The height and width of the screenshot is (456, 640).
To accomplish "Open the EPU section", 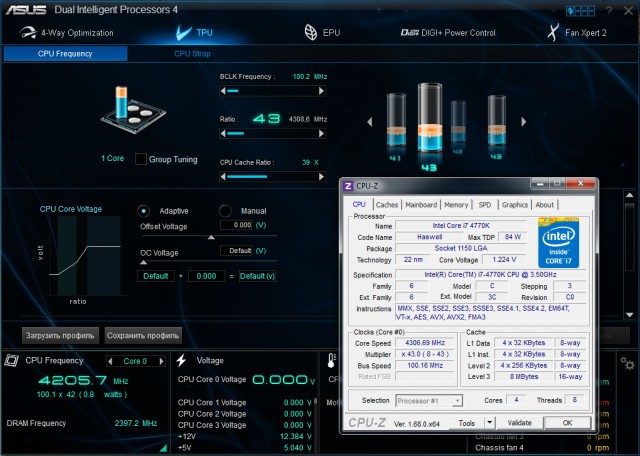I will point(322,33).
